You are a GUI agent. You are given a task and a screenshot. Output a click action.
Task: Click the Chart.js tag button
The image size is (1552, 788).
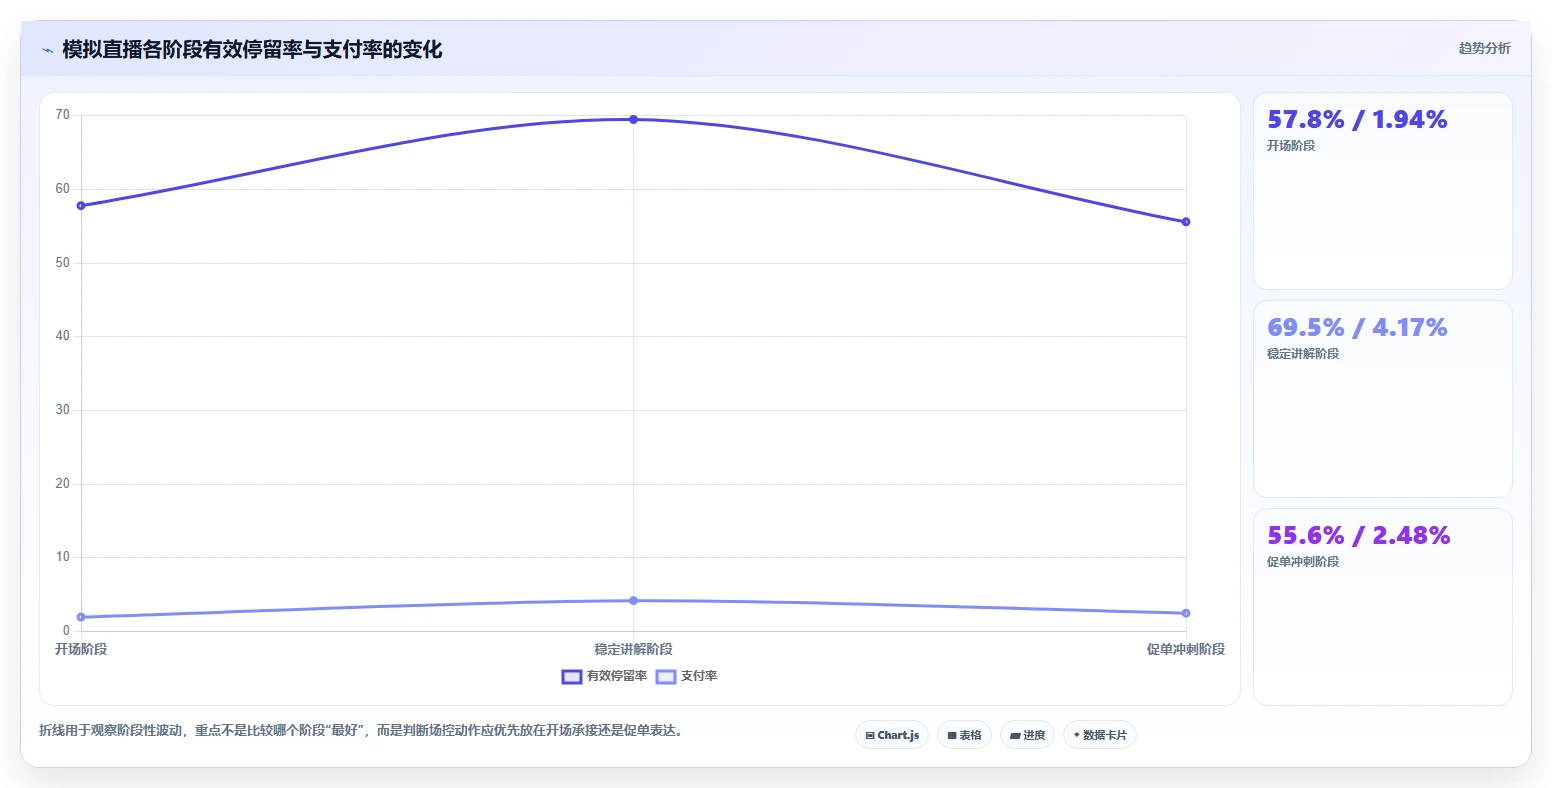coord(892,735)
